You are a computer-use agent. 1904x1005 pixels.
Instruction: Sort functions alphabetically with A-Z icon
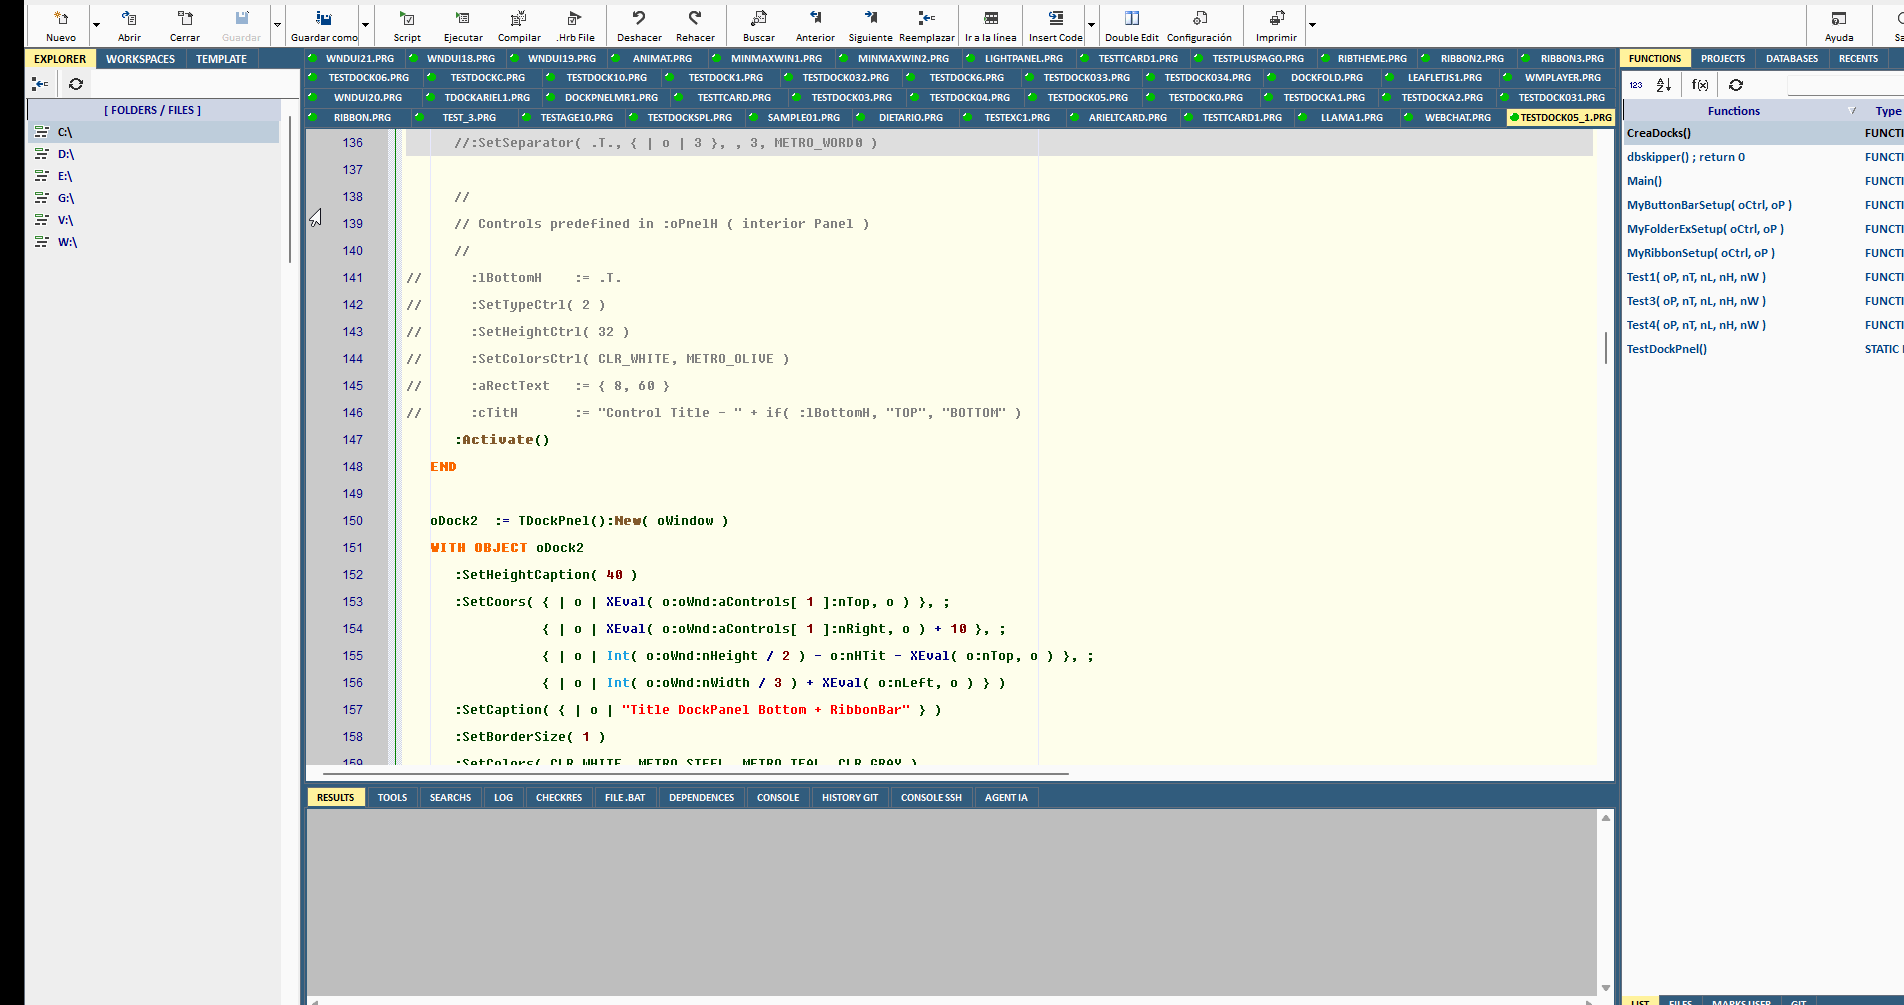(1664, 85)
